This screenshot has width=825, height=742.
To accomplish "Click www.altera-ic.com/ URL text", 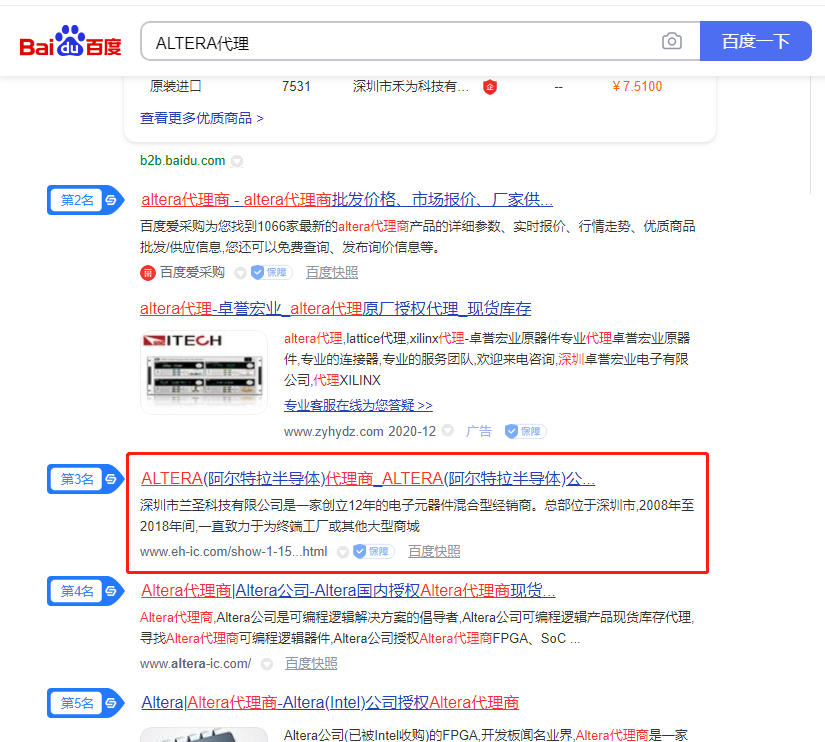I will 196,664.
